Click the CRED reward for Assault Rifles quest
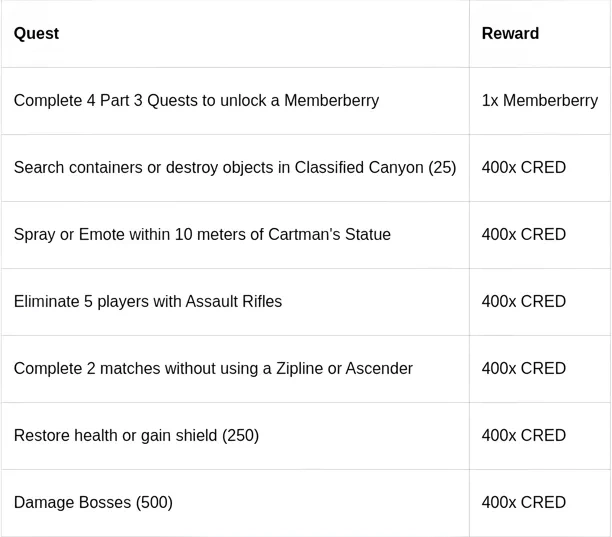 click(523, 302)
